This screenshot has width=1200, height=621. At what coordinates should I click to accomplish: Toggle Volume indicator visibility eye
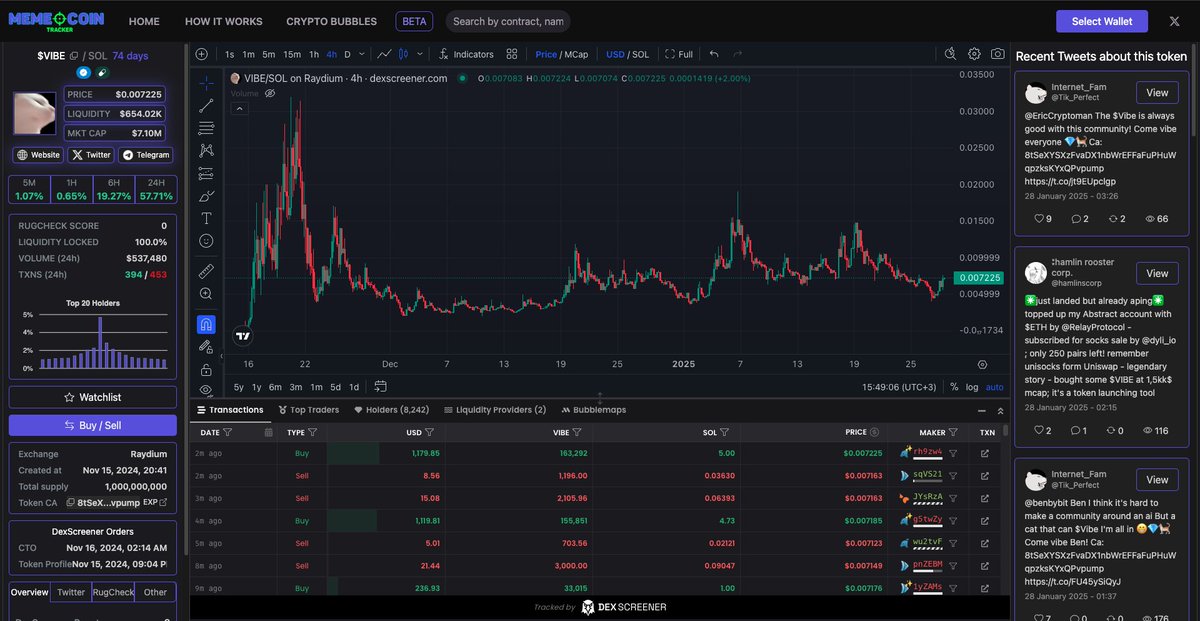pos(270,93)
